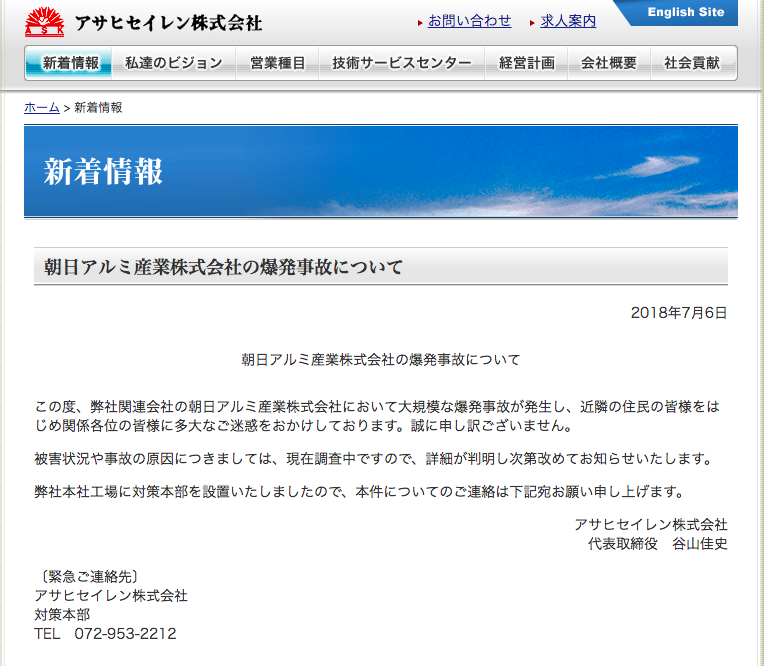Click the heading 朝日アルミ産業株式会社の爆発事故について in gray bar
This screenshot has width=764, height=666.
[223, 267]
